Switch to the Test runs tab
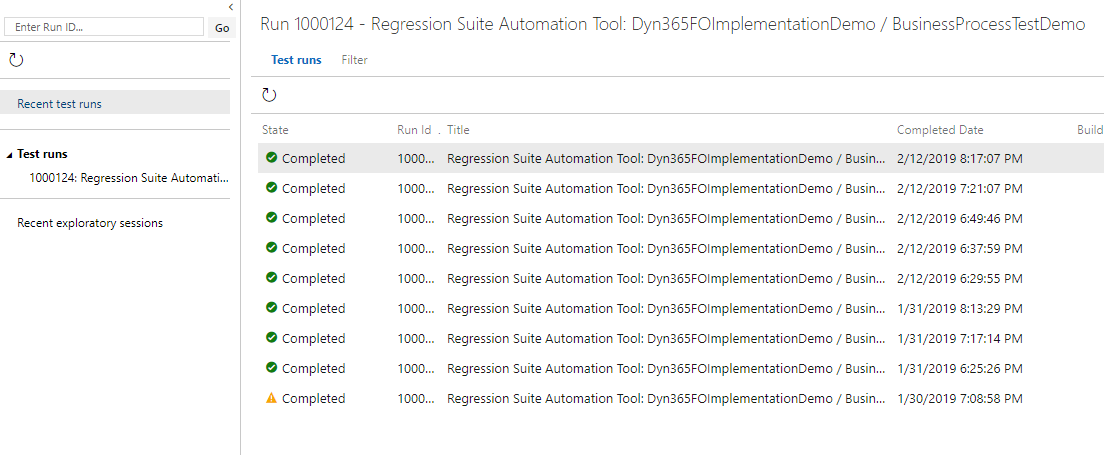 [296, 60]
